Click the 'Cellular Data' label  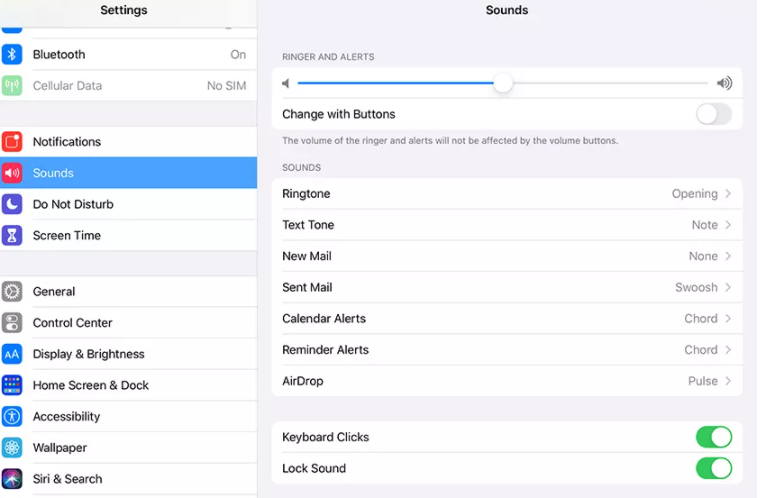67,85
